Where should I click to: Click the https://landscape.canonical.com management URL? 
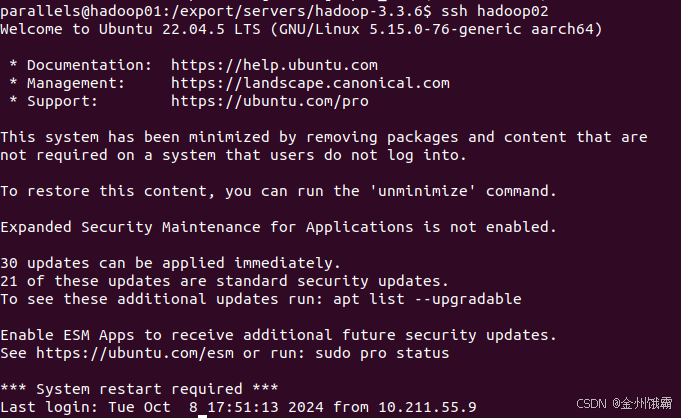point(310,83)
